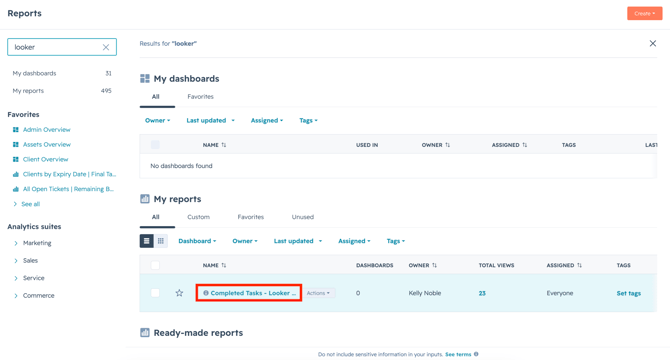Open the See terms link

[458, 354]
